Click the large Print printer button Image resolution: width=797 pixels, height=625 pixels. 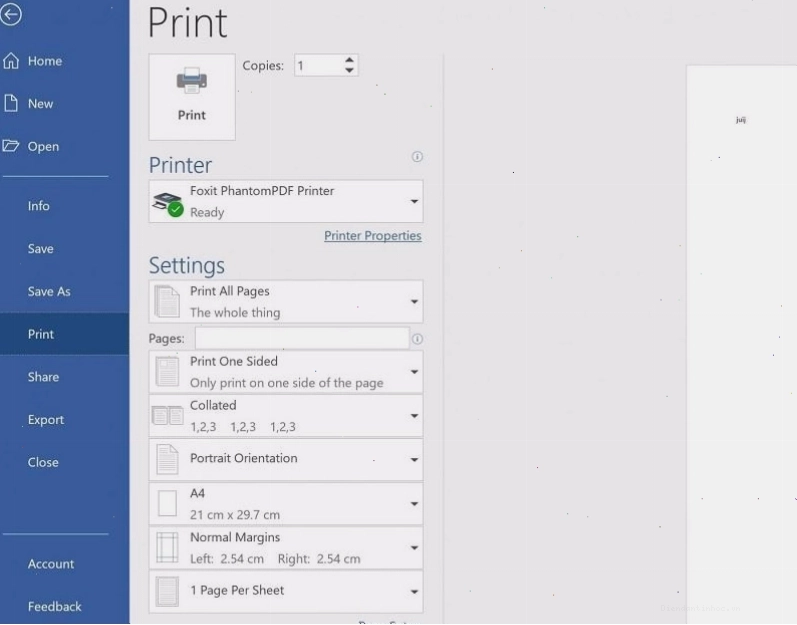(192, 97)
